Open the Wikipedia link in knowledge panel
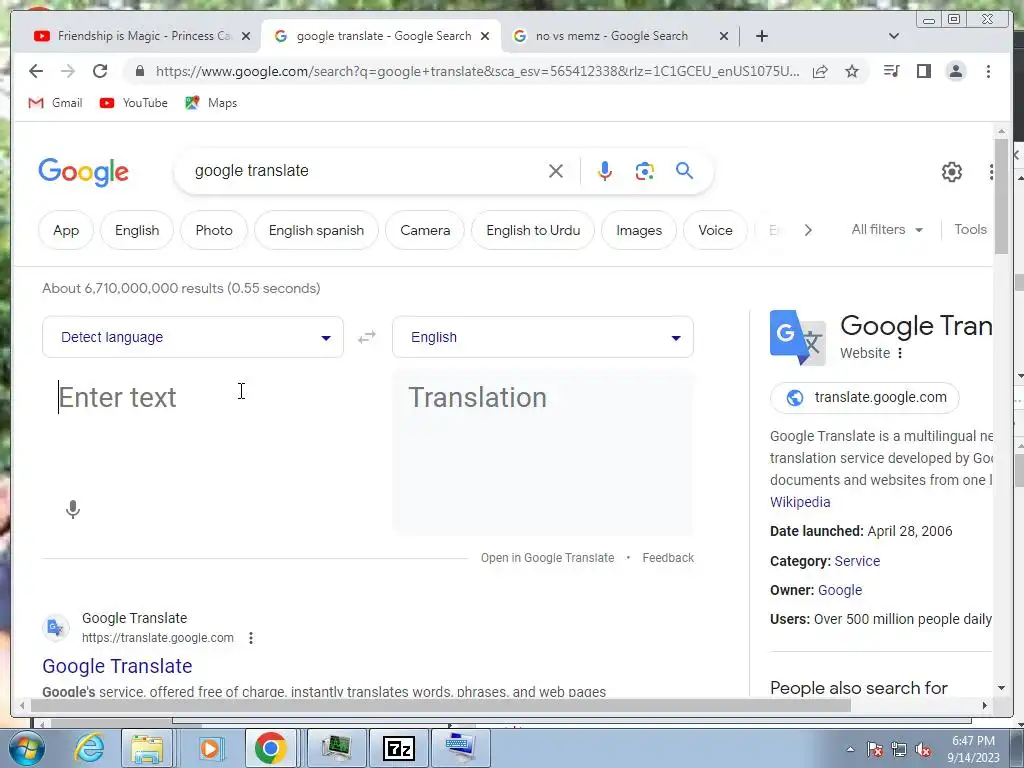This screenshot has height=768, width=1024. point(800,502)
